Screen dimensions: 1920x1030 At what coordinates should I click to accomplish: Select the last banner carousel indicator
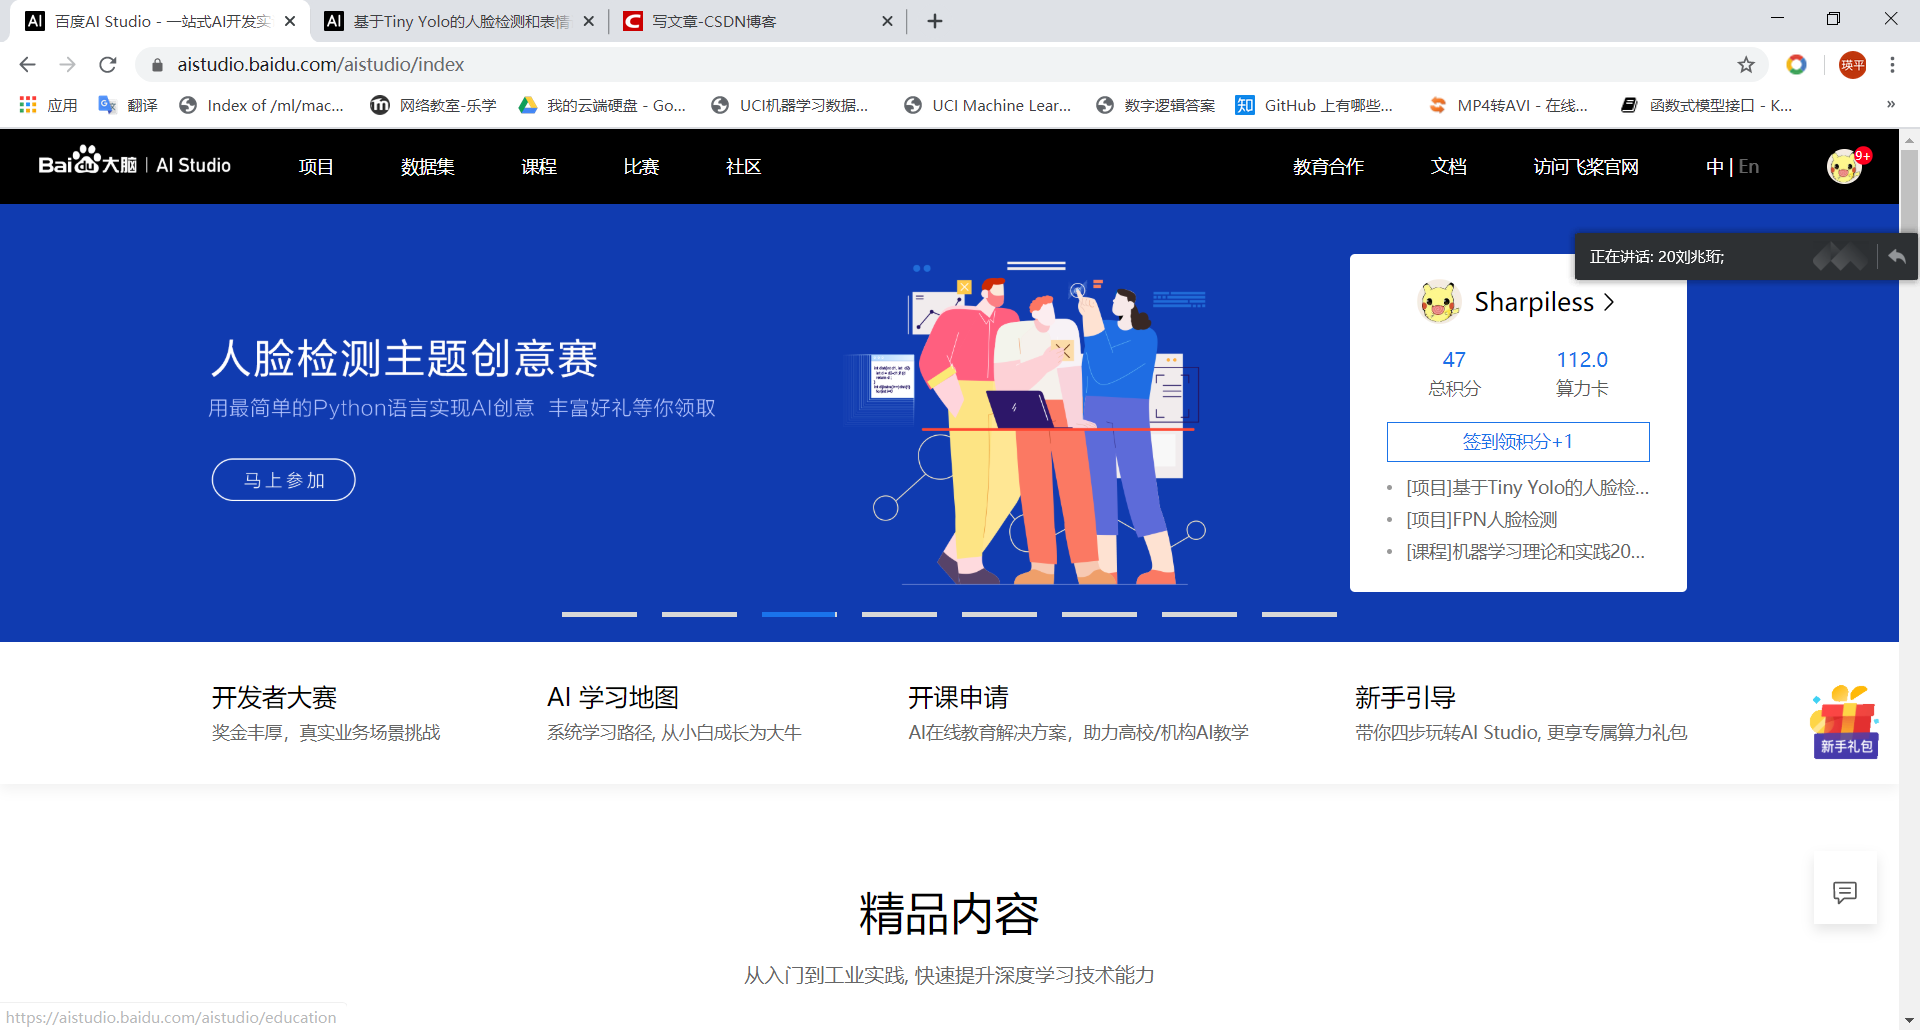[1299, 614]
